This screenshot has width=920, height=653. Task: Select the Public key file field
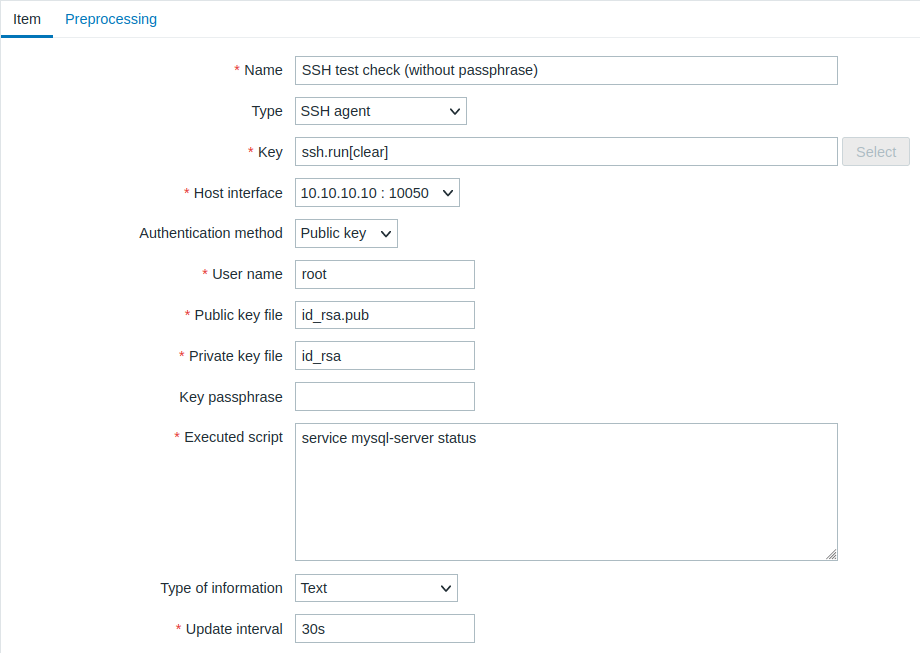pos(385,315)
